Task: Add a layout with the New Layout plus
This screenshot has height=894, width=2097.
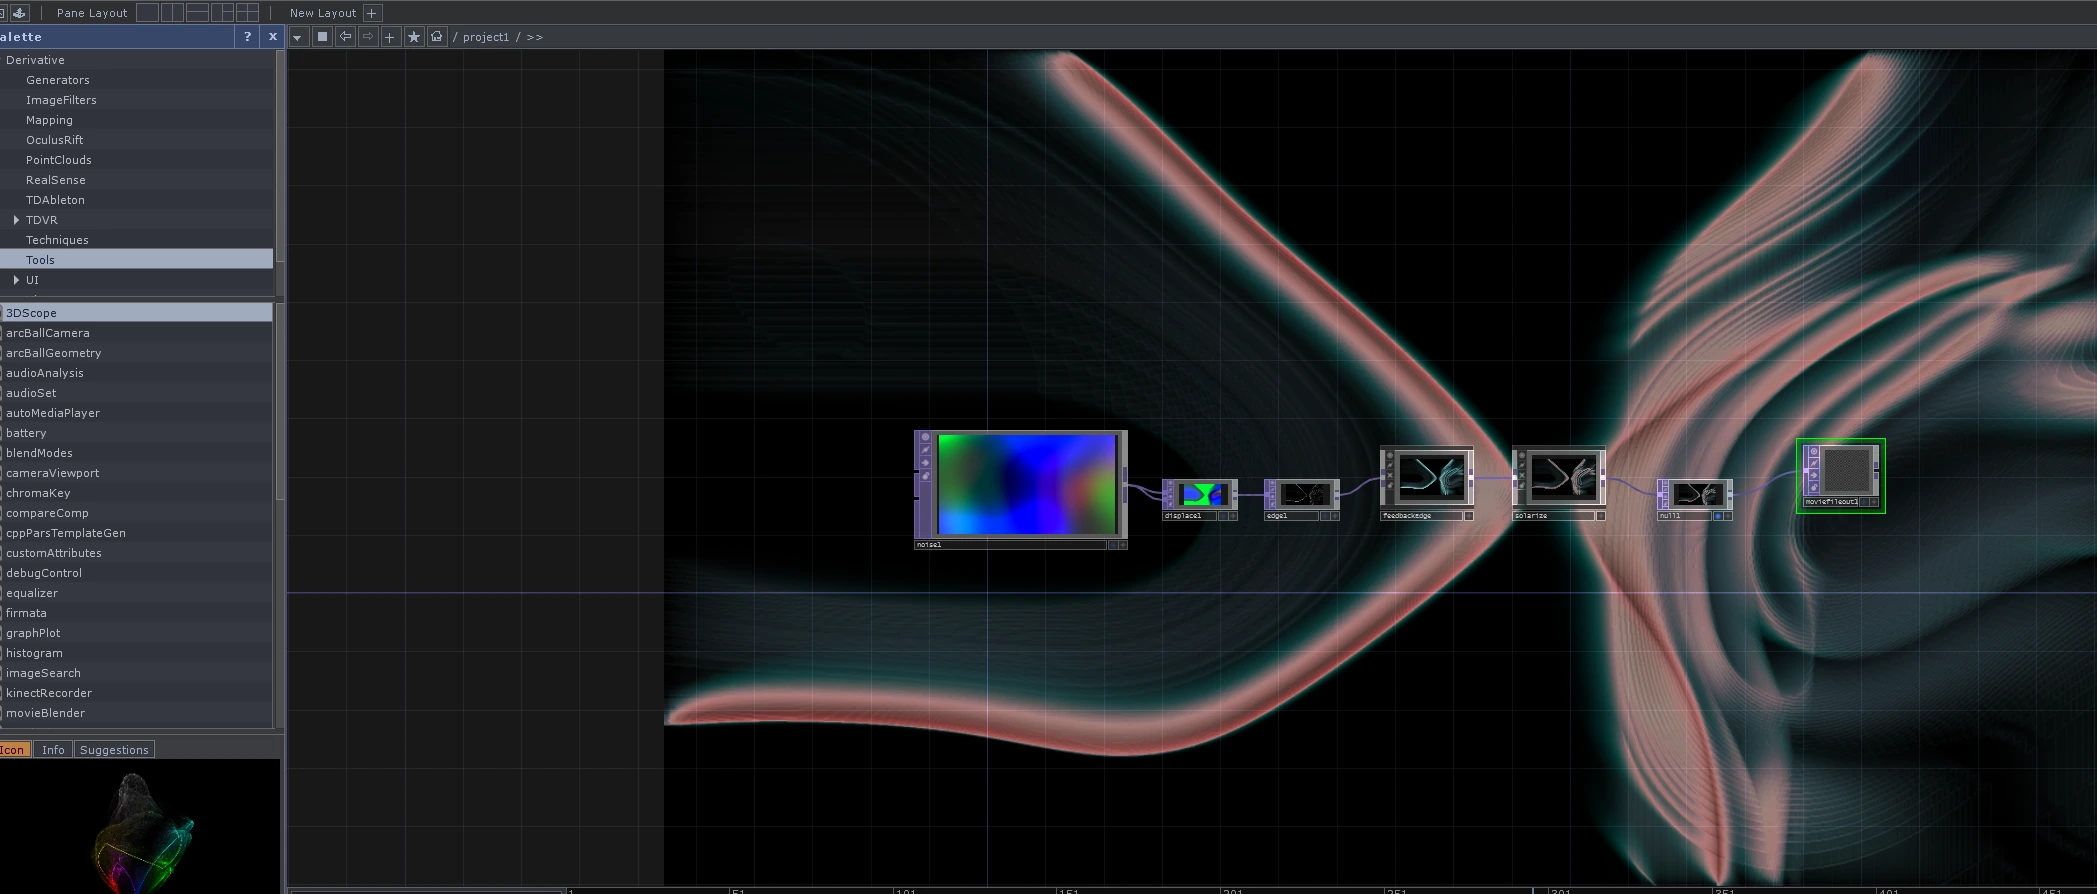Action: [372, 13]
